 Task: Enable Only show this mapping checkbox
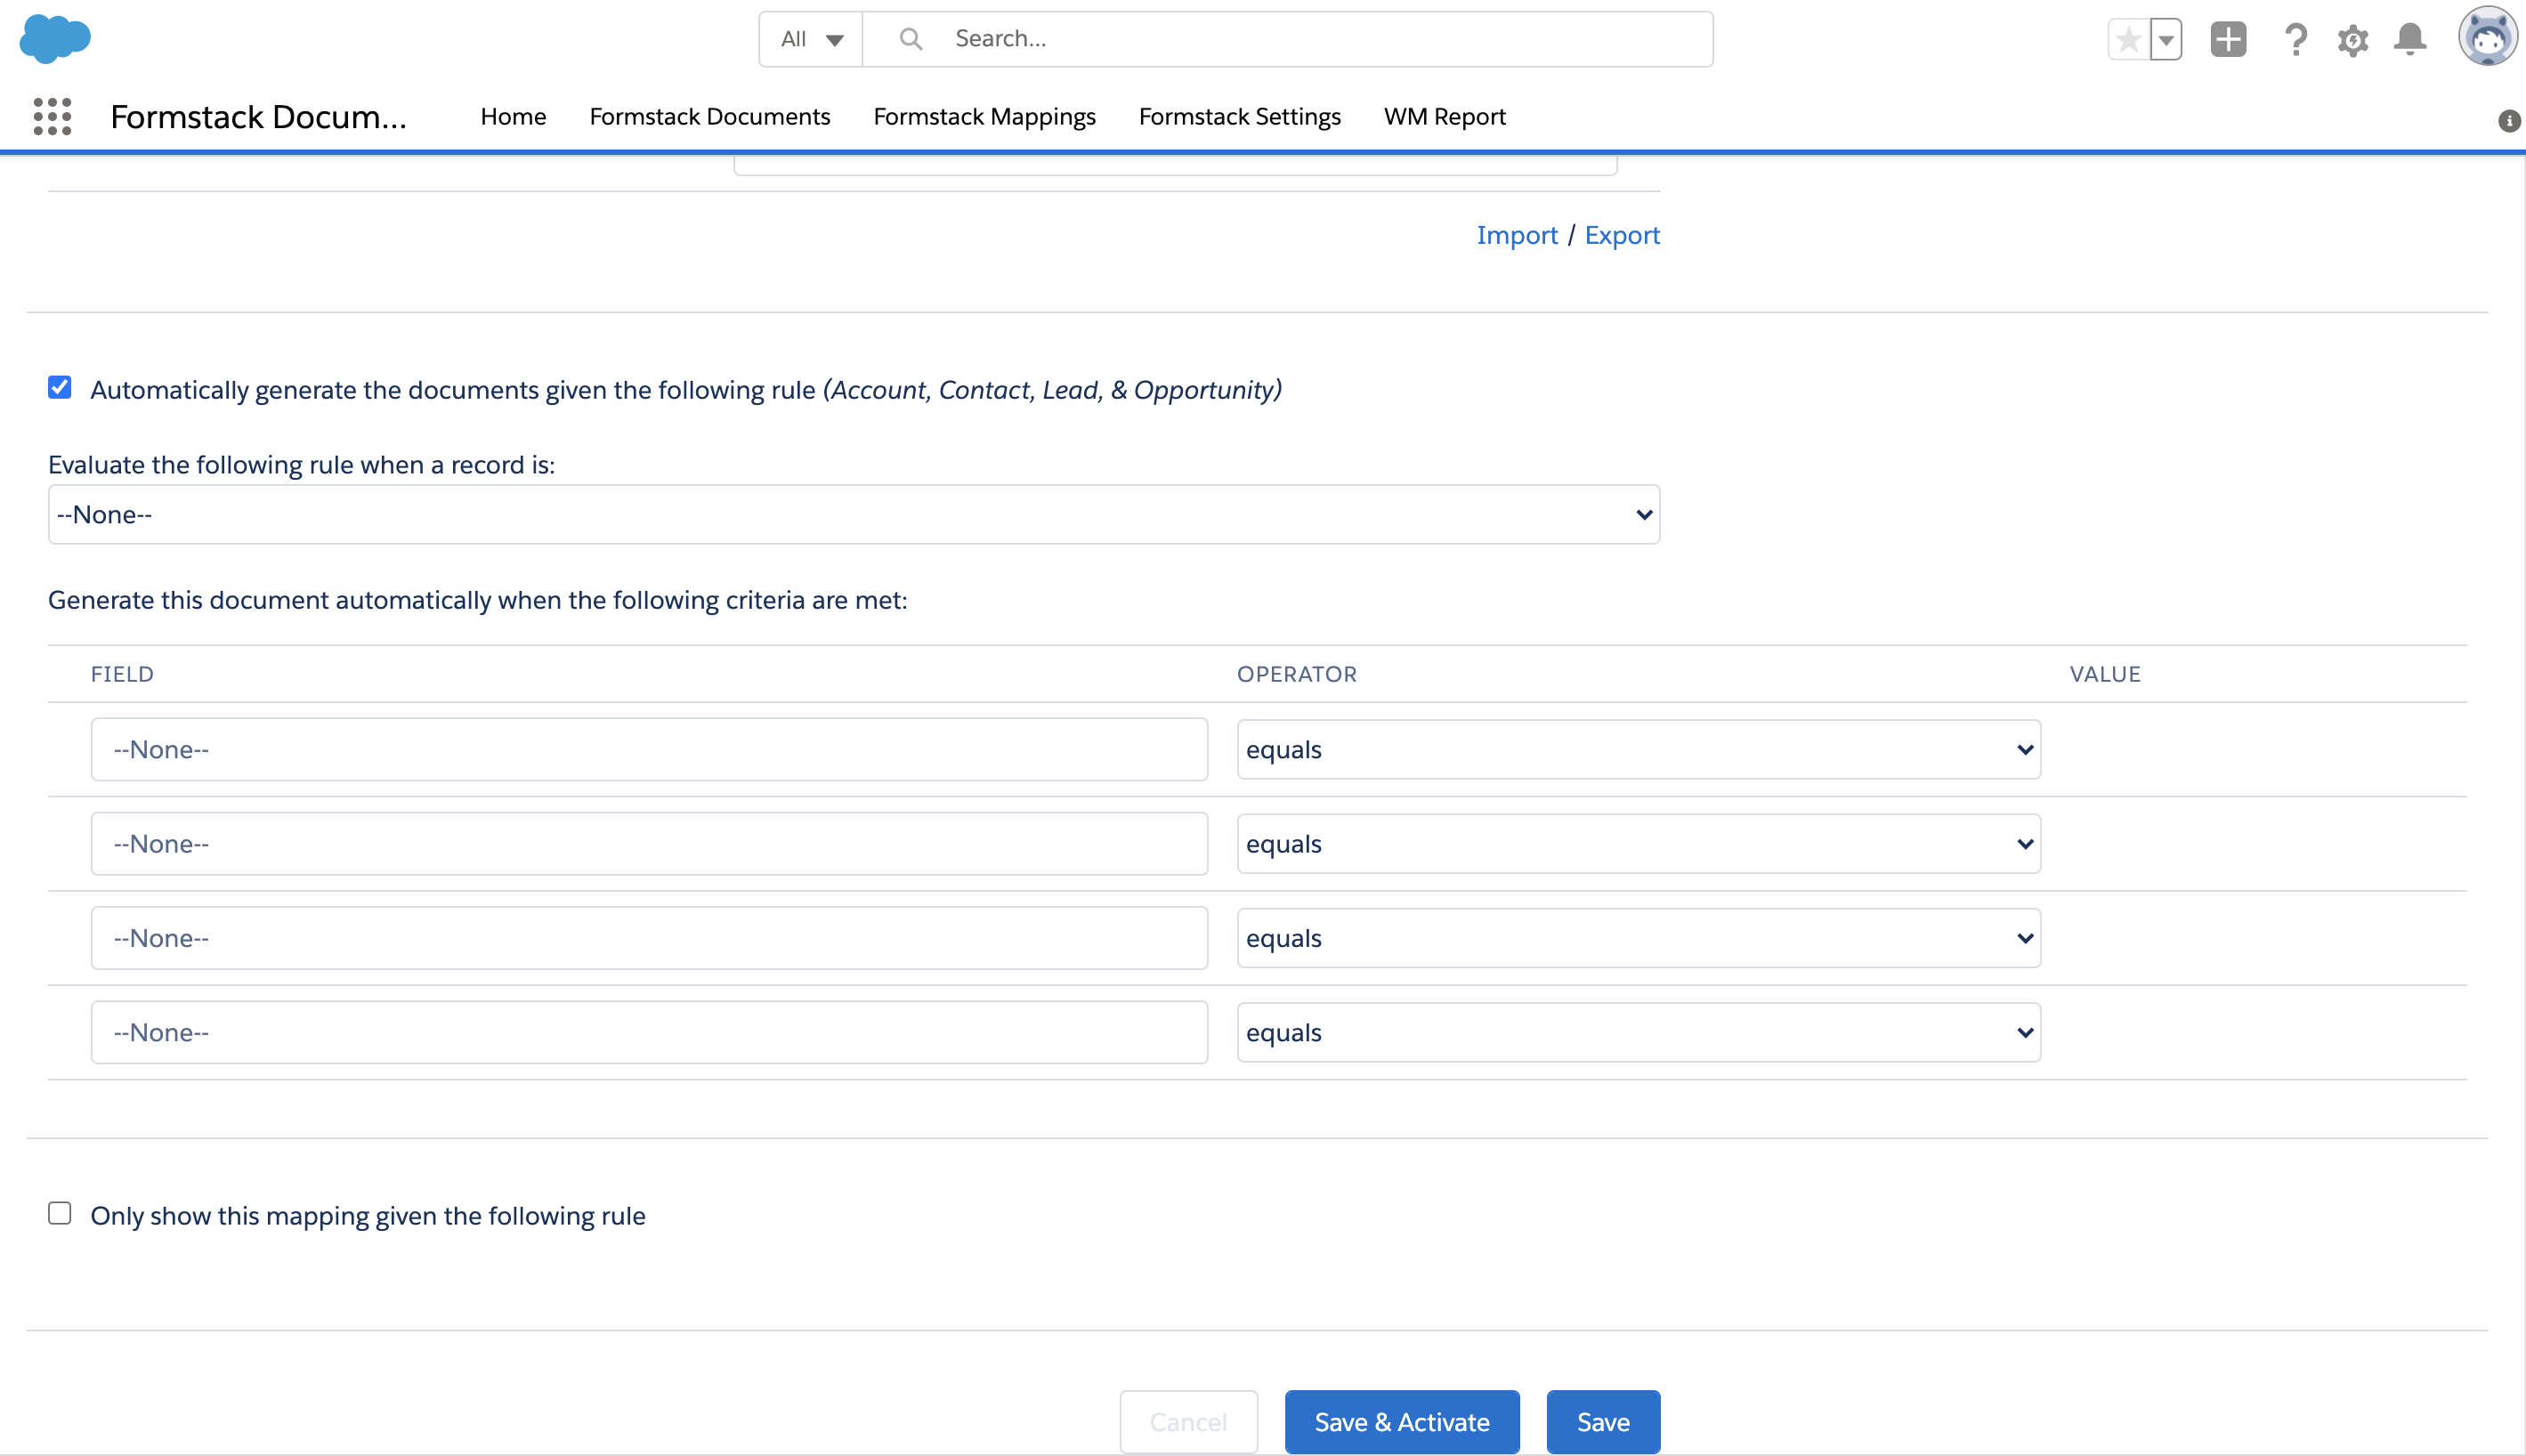[x=60, y=1214]
